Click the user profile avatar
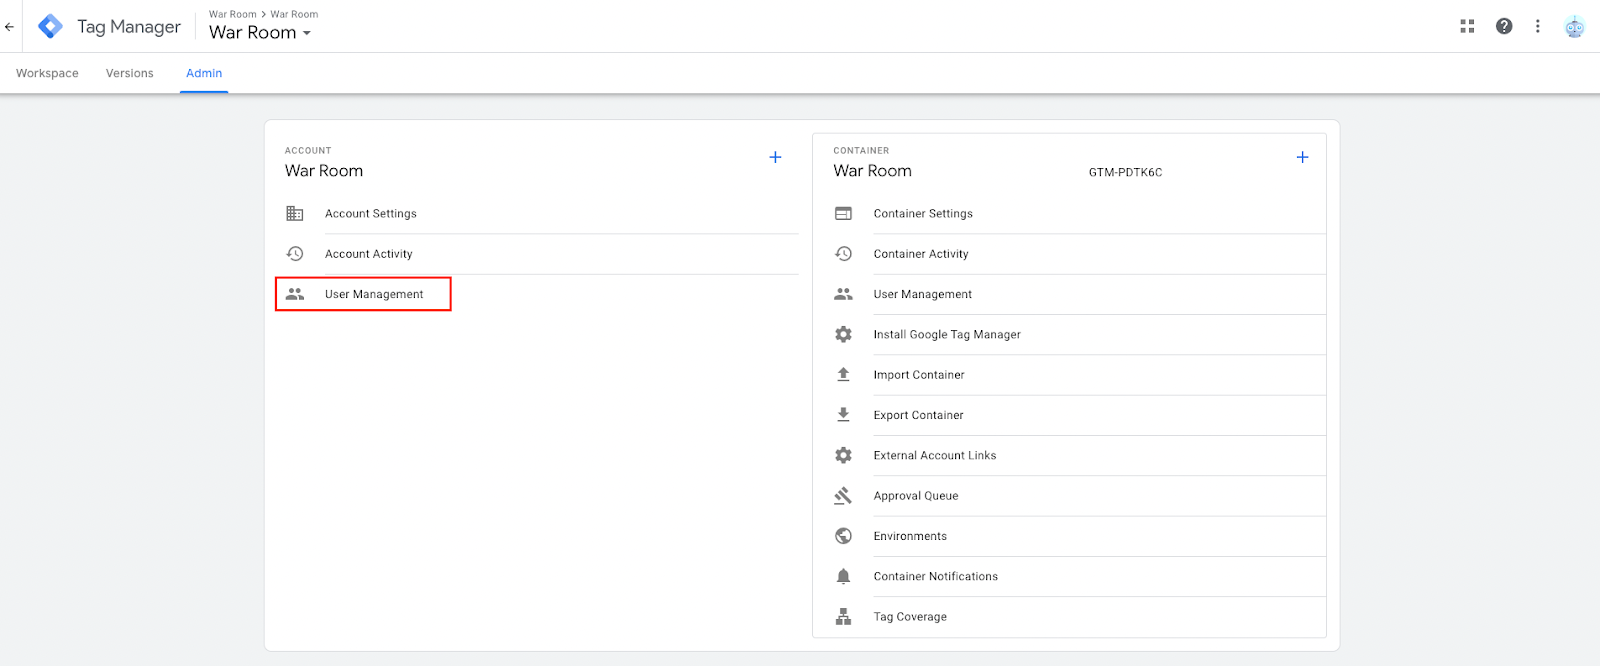Viewport: 1600px width, 666px height. pos(1574,27)
